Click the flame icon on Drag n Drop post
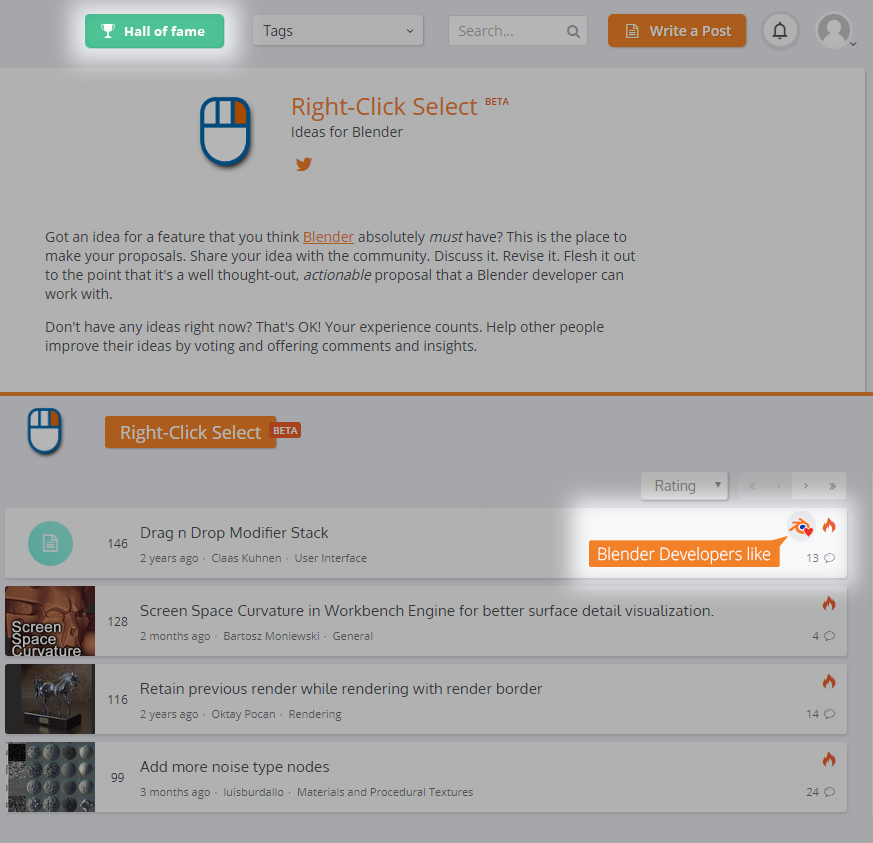 click(x=829, y=525)
